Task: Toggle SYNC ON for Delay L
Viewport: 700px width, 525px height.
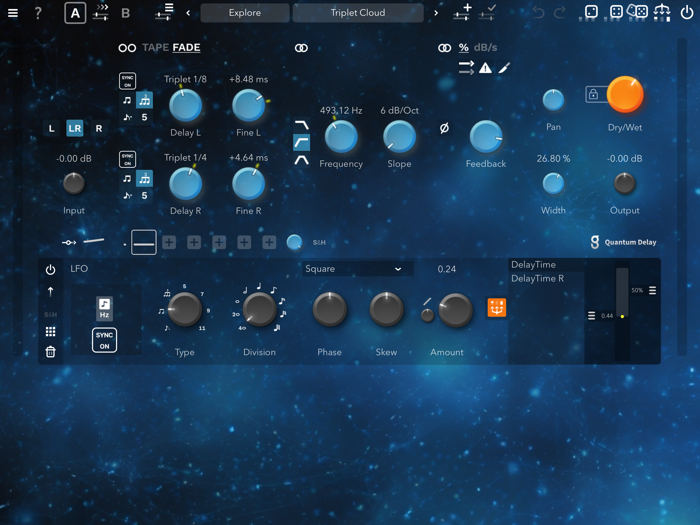Action: [128, 81]
